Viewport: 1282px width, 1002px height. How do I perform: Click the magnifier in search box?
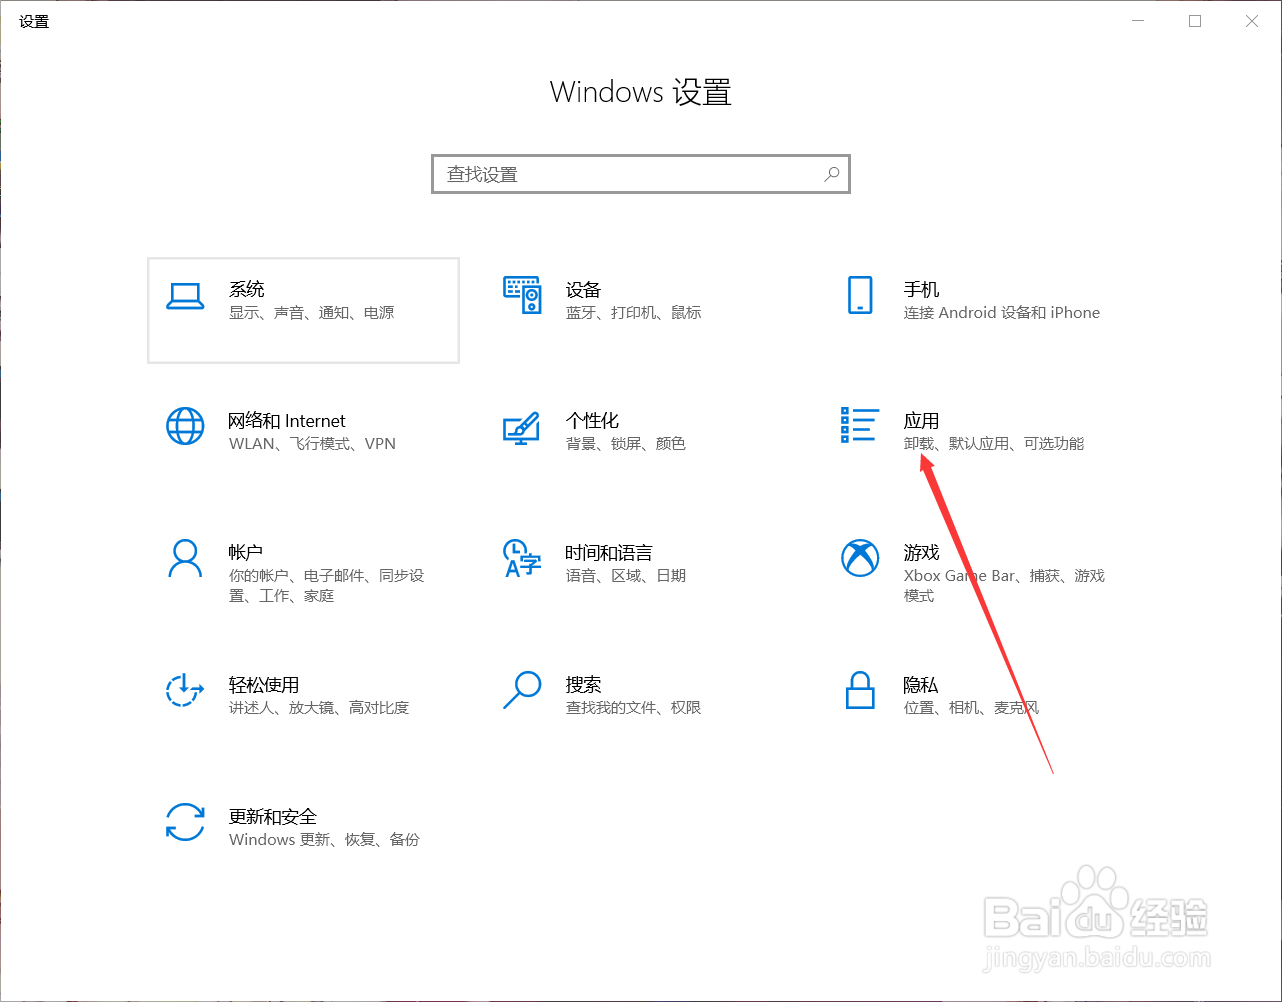832,174
